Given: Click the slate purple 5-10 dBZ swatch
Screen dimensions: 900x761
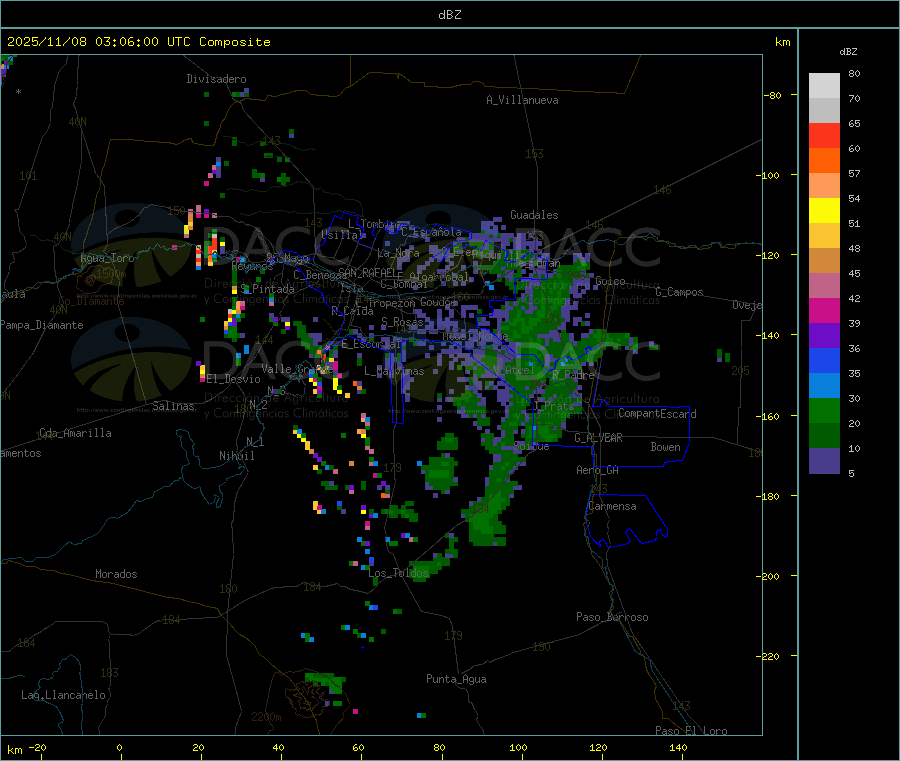Looking at the screenshot, I should (824, 461).
